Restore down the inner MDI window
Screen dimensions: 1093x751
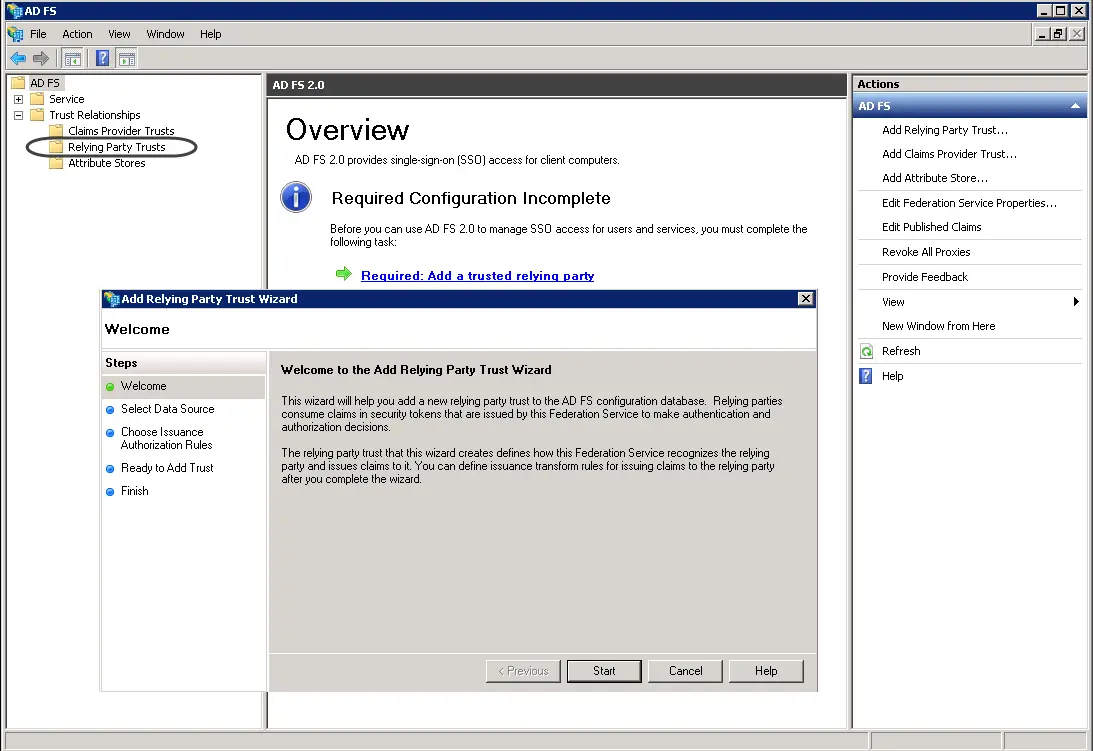click(1059, 33)
